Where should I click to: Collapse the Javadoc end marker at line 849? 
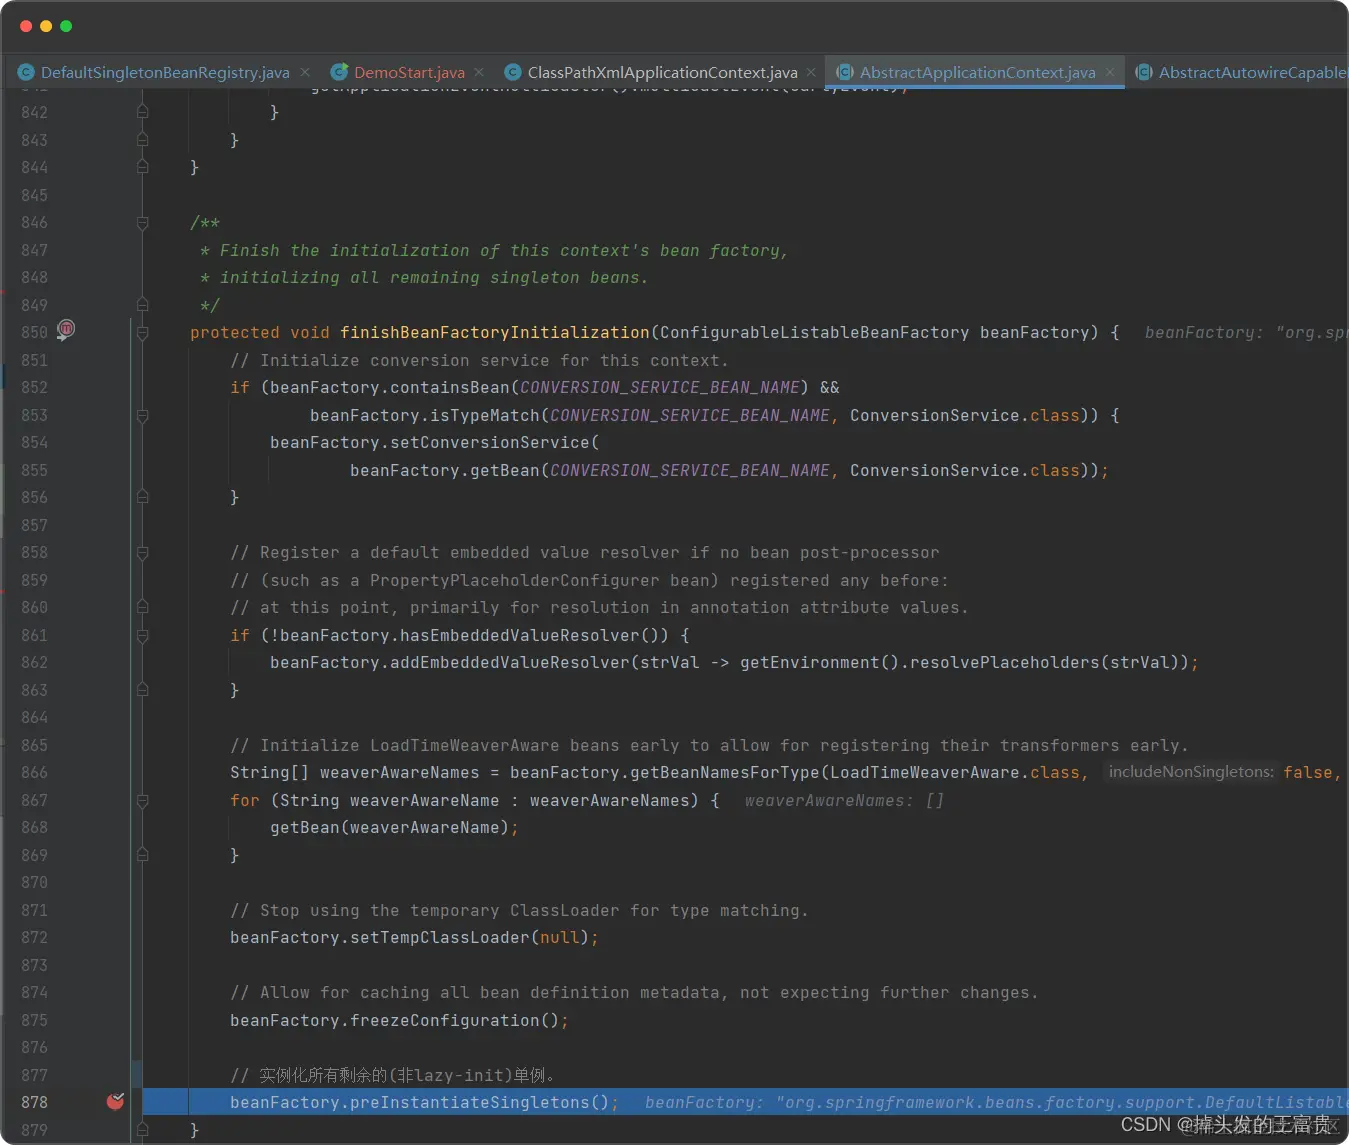[143, 304]
